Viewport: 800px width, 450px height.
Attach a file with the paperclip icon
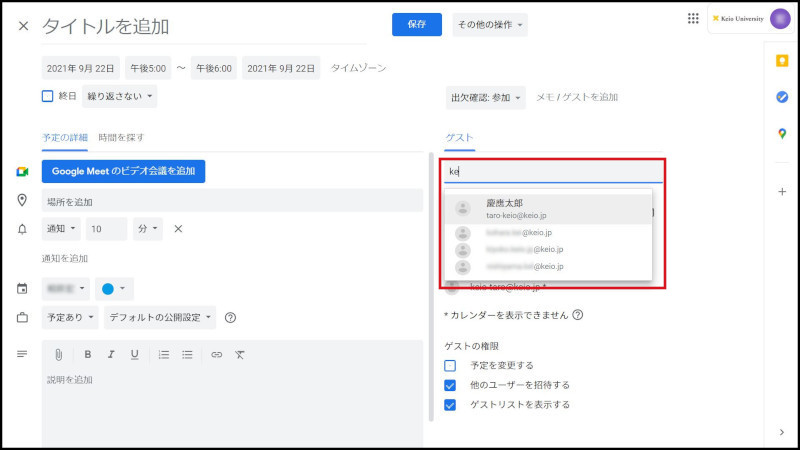pyautogui.click(x=59, y=354)
